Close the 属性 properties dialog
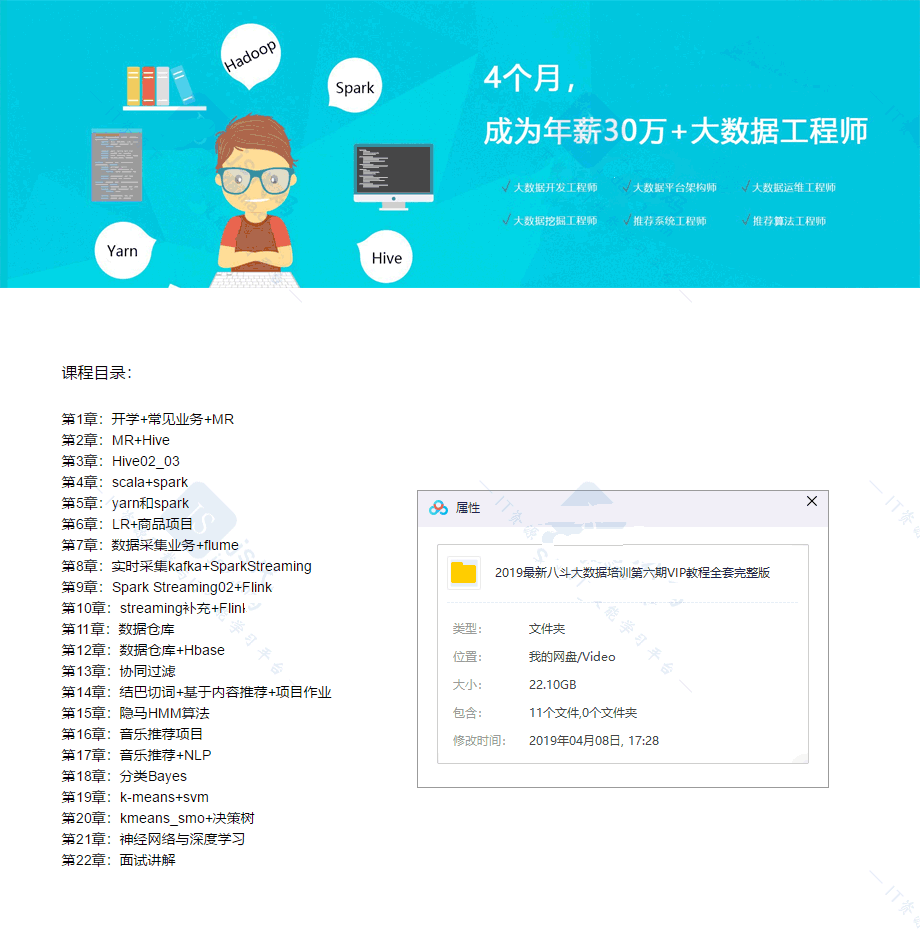The height and width of the screenshot is (940, 920). (812, 502)
